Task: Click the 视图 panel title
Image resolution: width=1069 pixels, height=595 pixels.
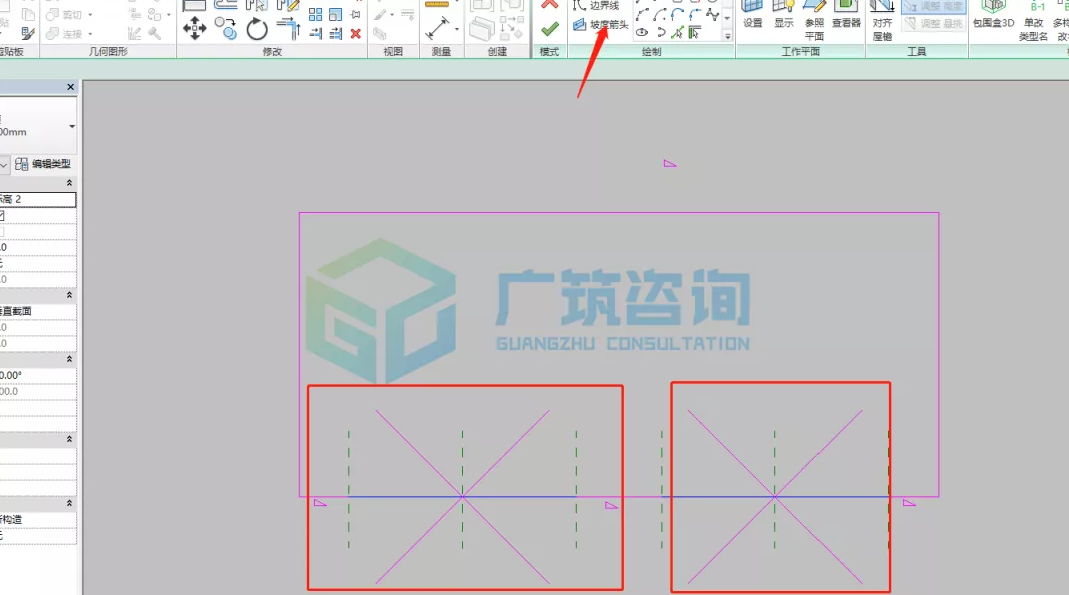Action: pos(393,52)
